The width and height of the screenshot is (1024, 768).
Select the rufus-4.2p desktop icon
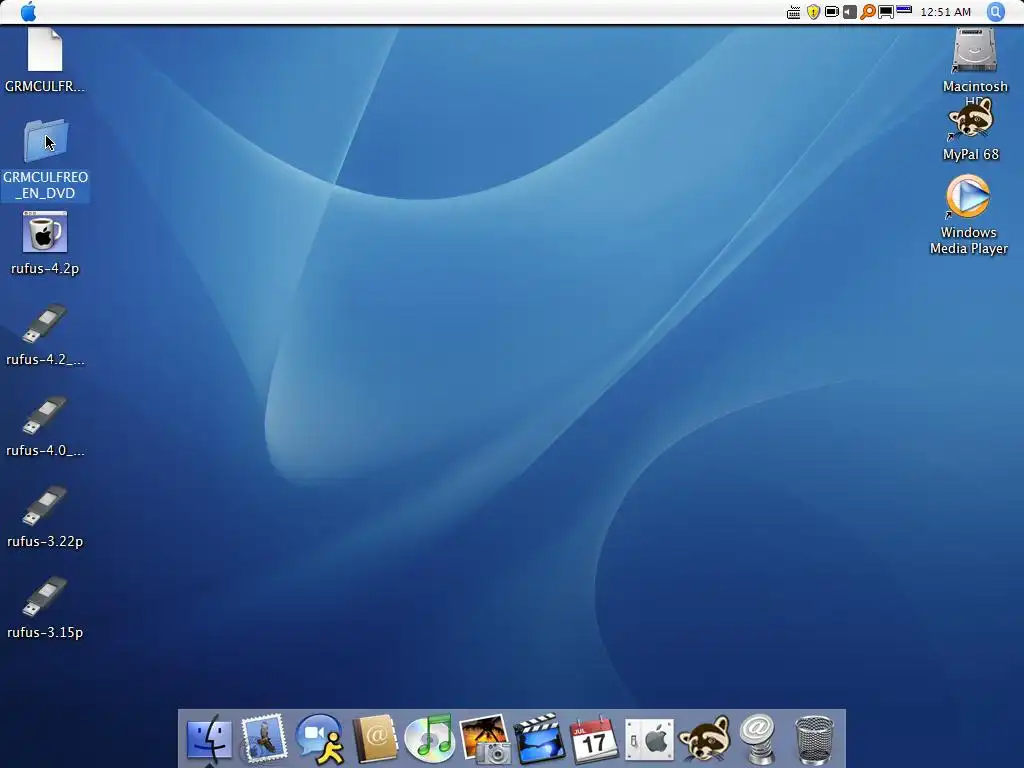point(45,232)
